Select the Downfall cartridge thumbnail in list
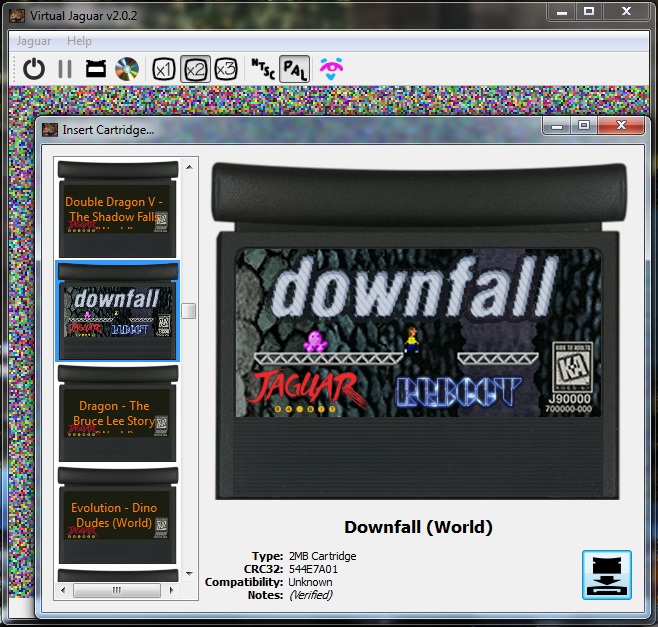658x627 pixels. [x=118, y=311]
